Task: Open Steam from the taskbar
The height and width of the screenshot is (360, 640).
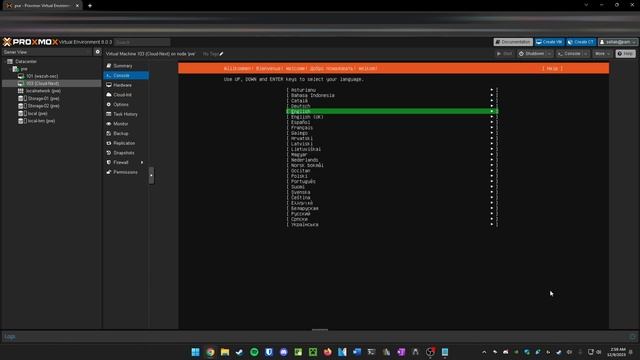Action: click(240, 352)
